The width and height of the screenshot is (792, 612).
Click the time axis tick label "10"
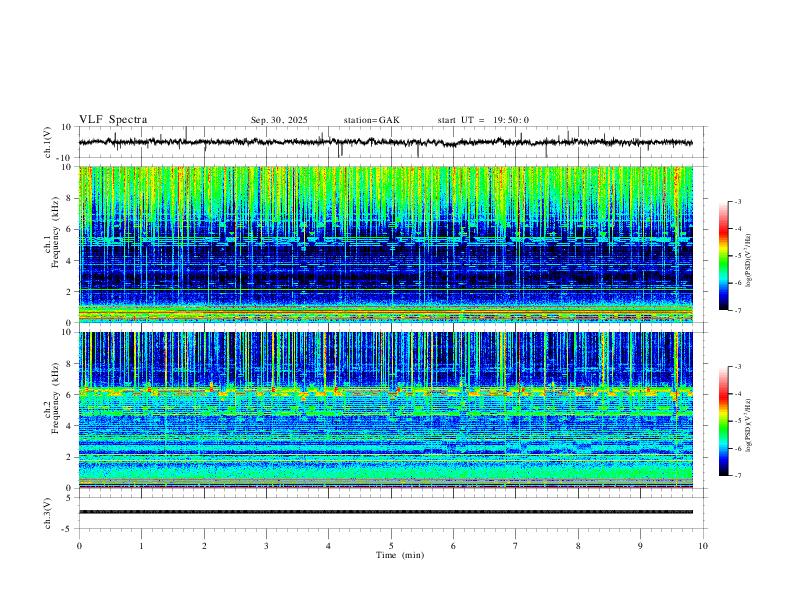pos(703,546)
